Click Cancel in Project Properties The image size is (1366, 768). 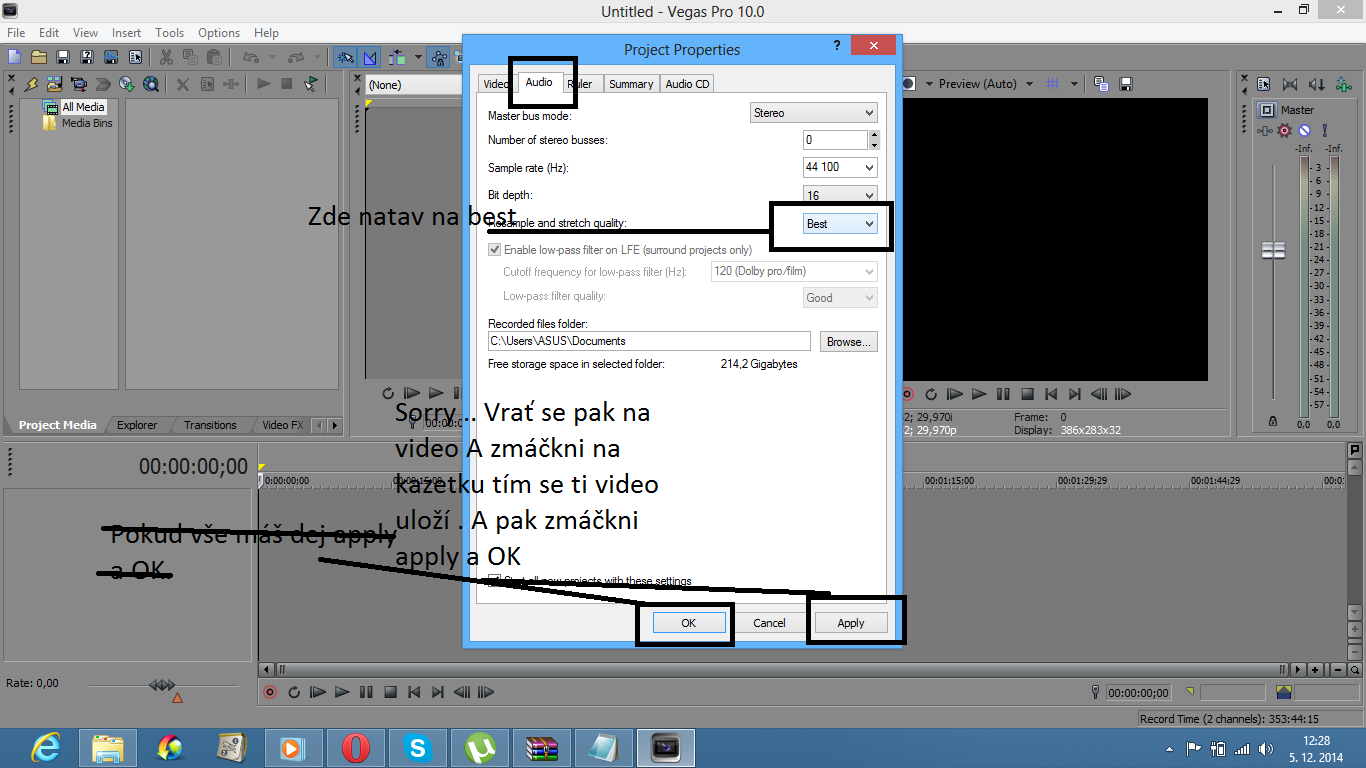pyautogui.click(x=769, y=622)
